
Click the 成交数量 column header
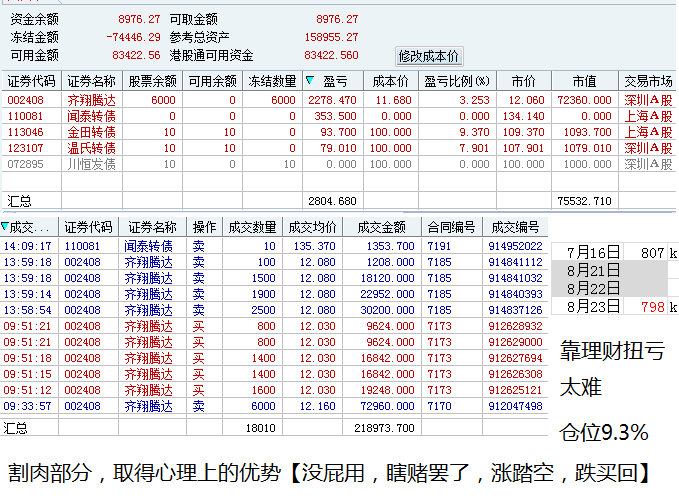coord(252,227)
